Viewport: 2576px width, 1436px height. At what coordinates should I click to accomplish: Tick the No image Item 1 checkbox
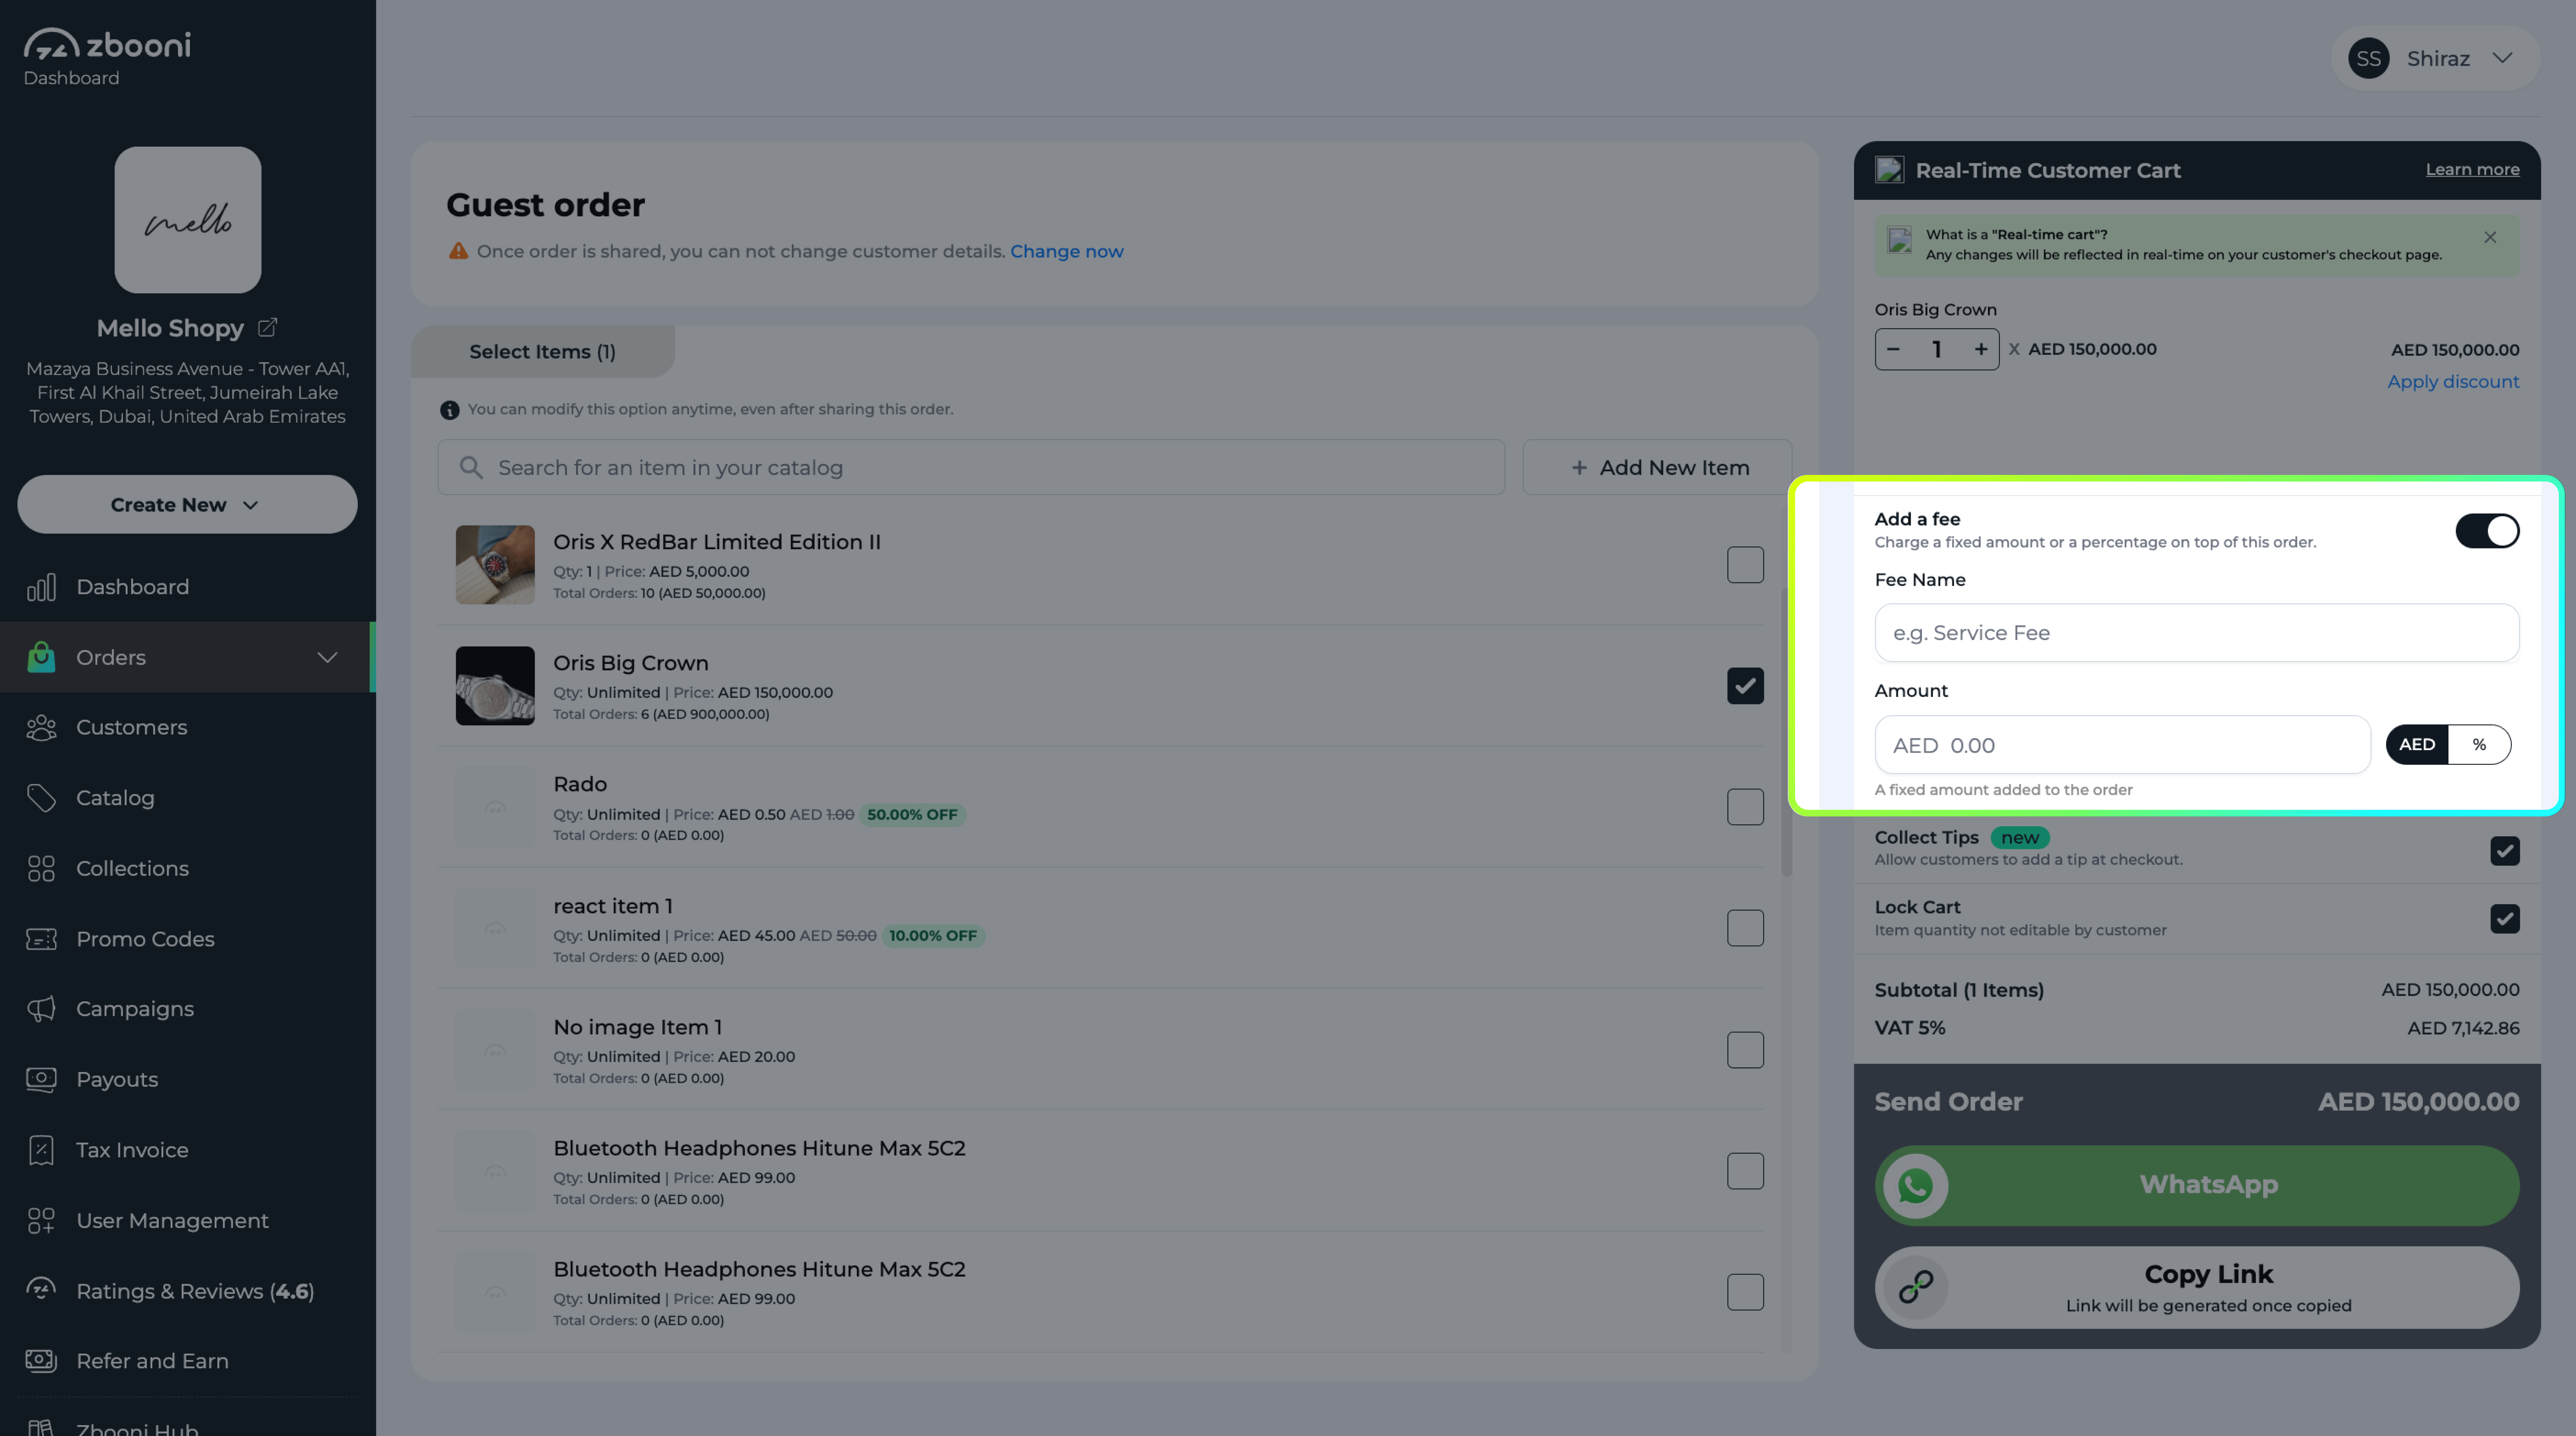click(1745, 1050)
